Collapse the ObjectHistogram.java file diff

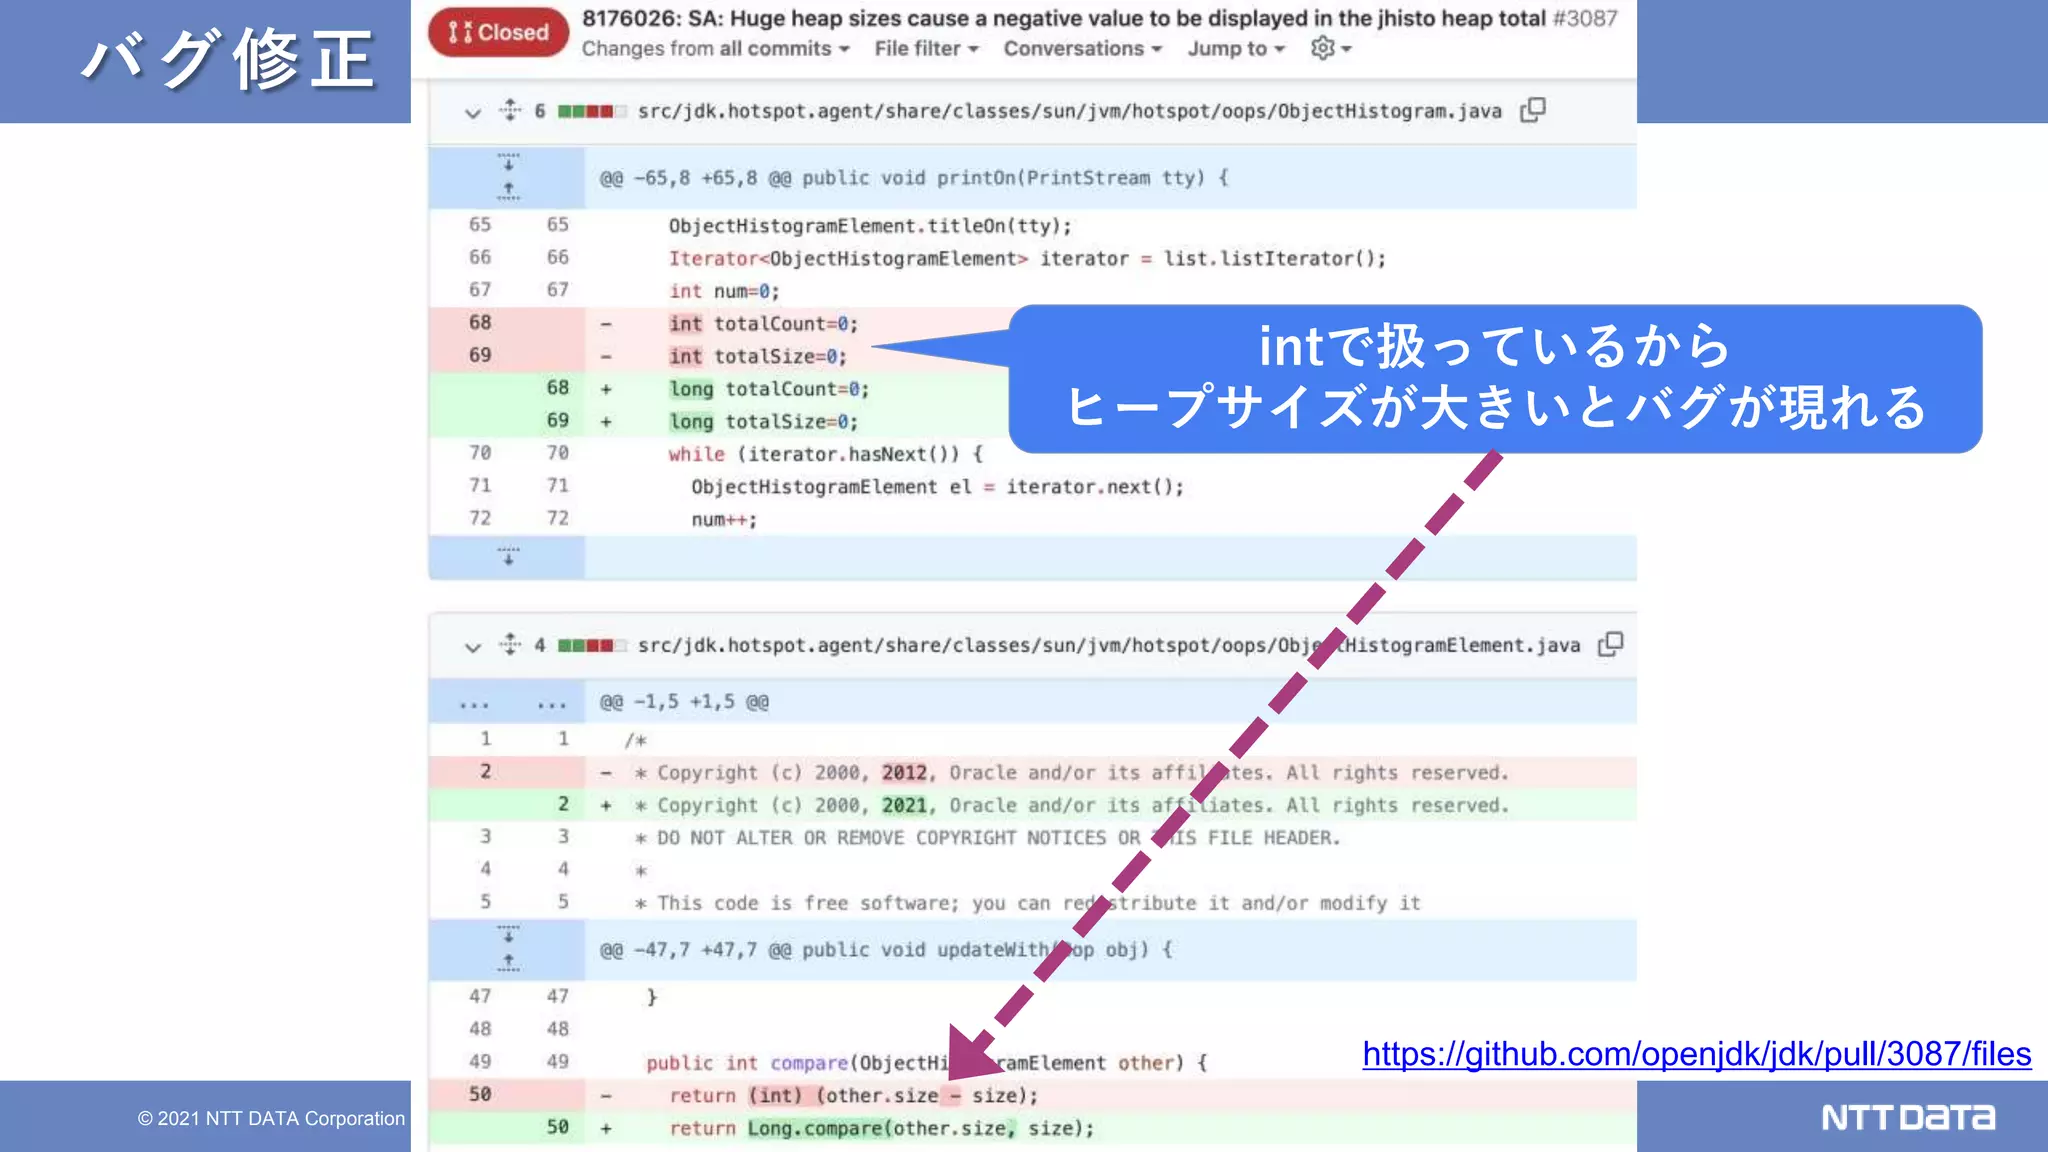click(473, 112)
